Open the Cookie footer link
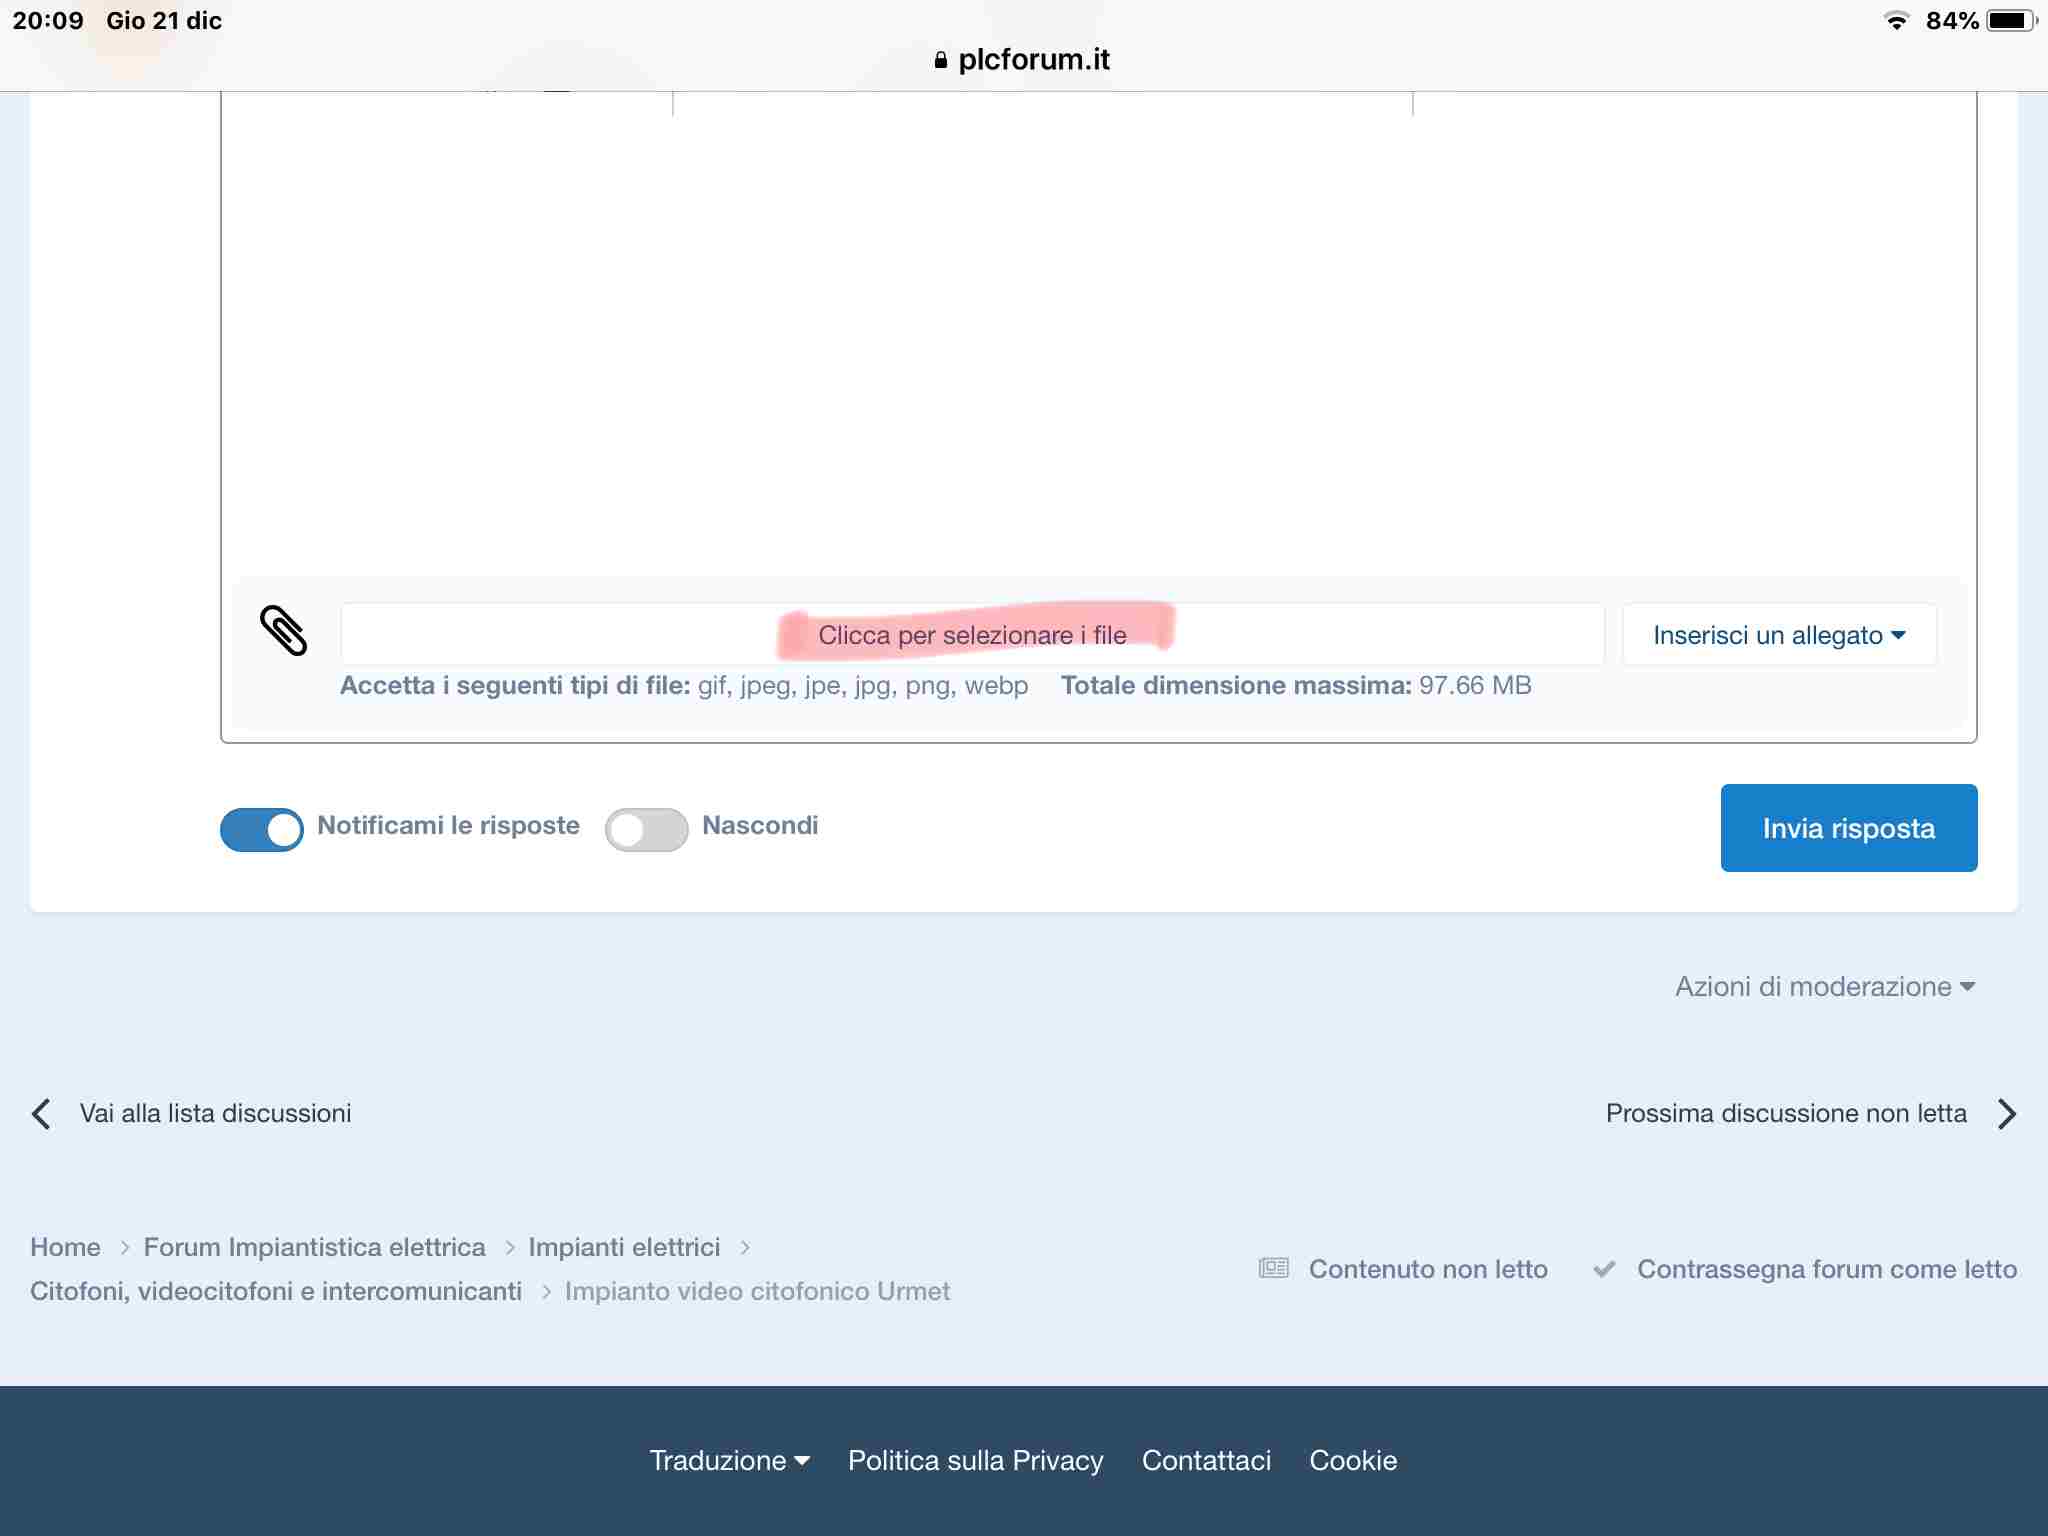Screen dimensions: 2048x1536 point(1353,1461)
